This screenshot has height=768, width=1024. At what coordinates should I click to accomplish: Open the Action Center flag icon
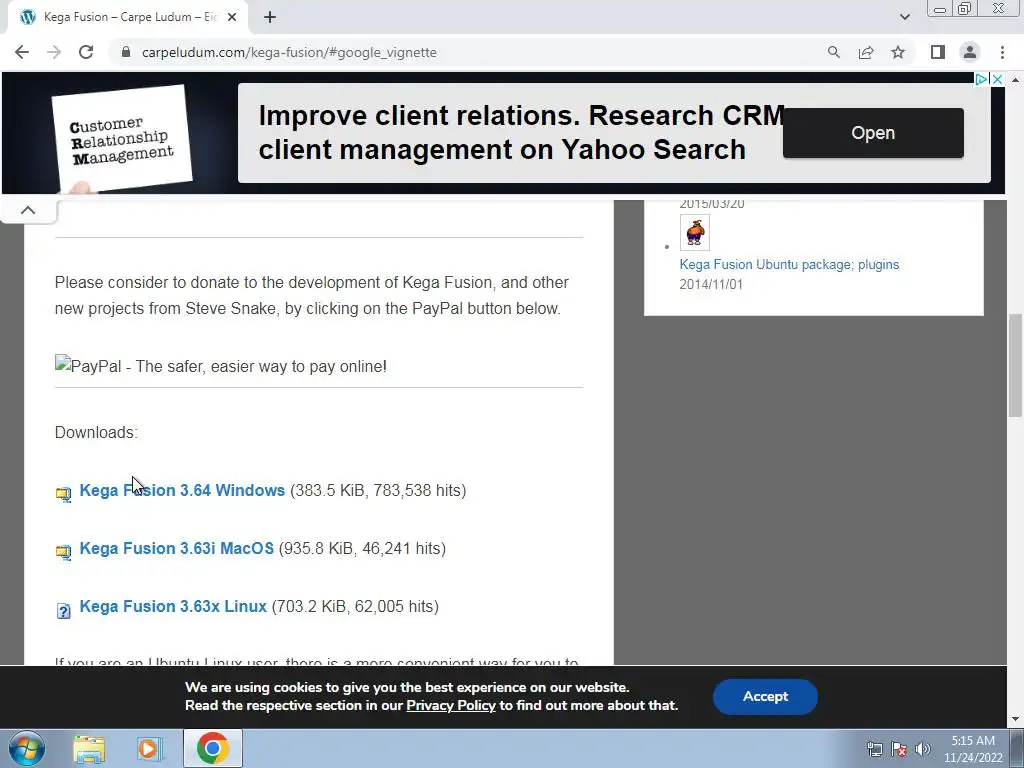pyautogui.click(x=899, y=749)
